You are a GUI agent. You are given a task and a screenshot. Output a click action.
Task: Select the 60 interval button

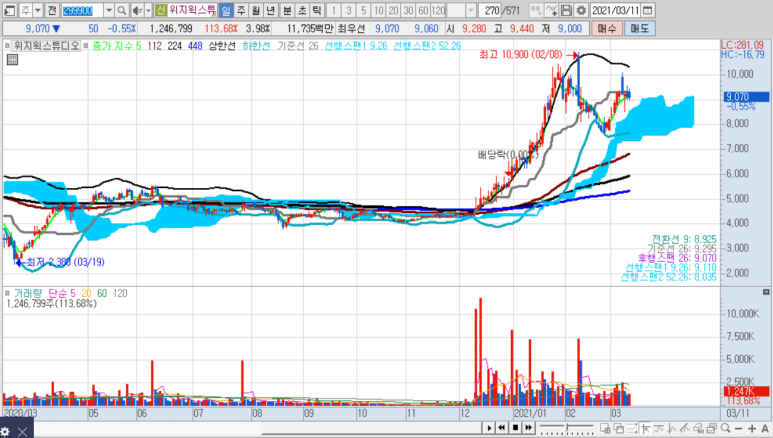423,10
